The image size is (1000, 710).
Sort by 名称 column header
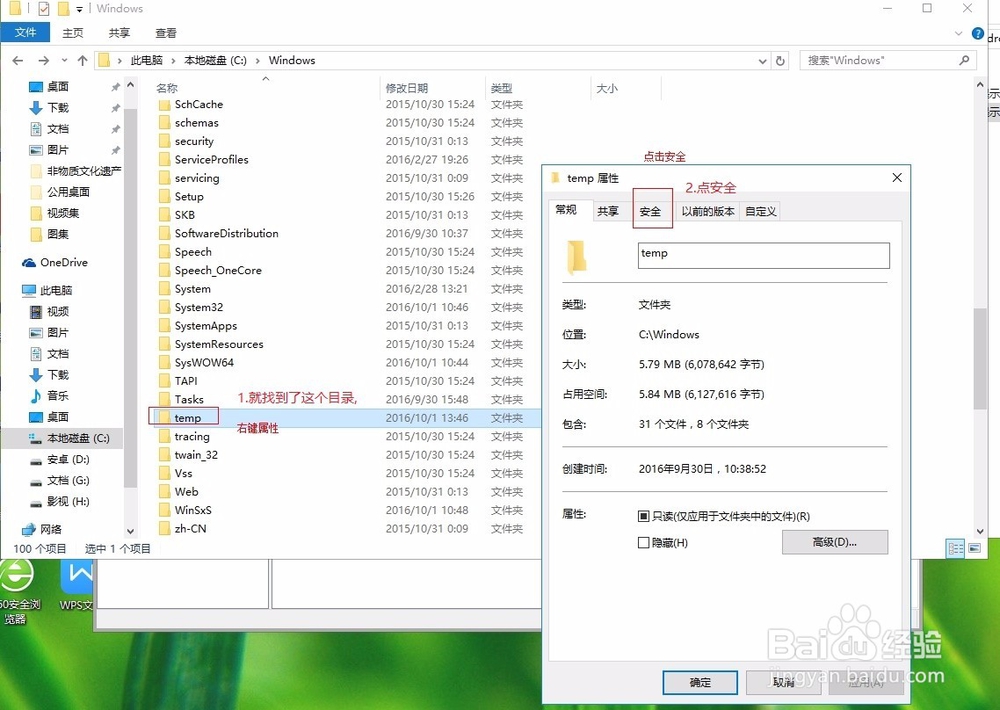pyautogui.click(x=167, y=88)
